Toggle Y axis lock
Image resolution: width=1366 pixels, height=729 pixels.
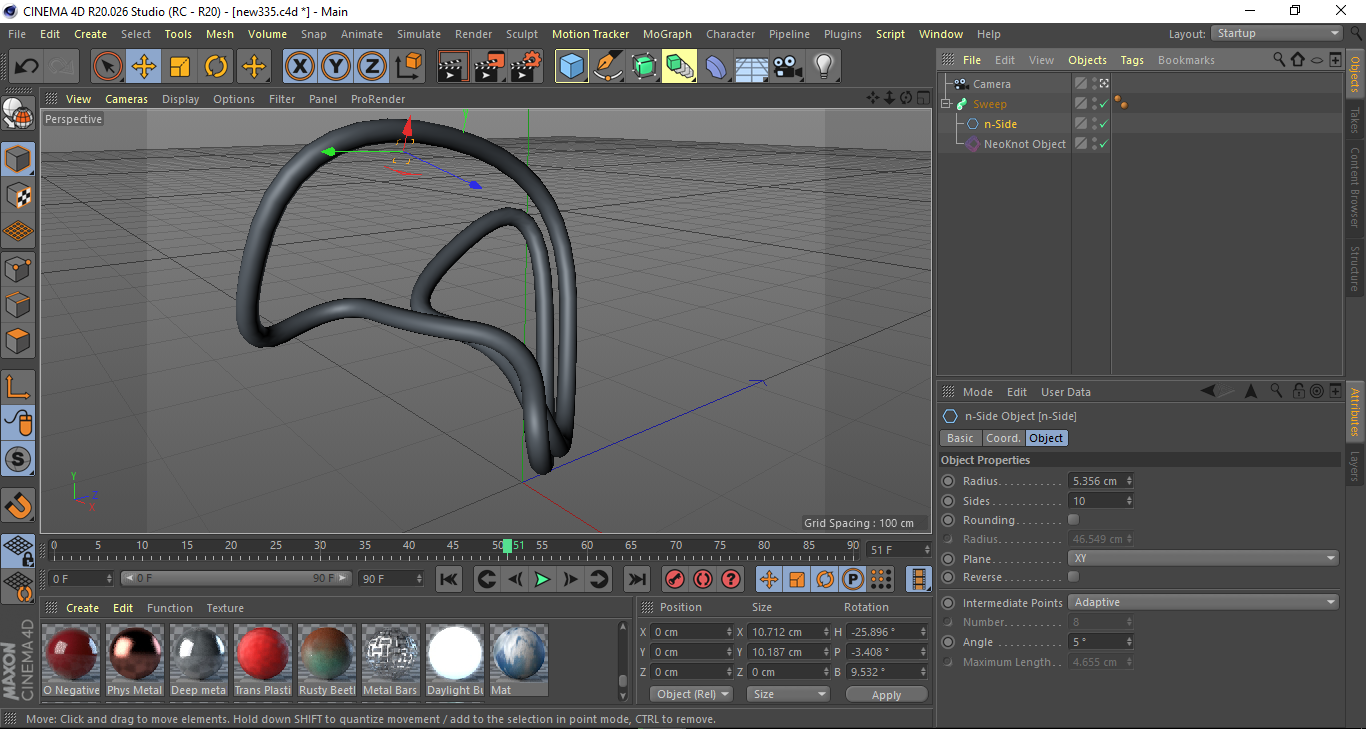335,67
